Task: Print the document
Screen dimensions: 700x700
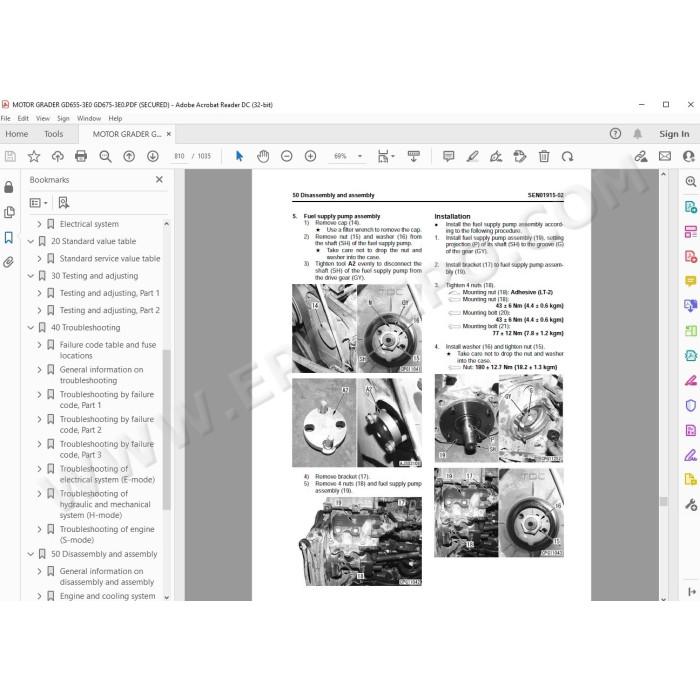Action: 81,156
